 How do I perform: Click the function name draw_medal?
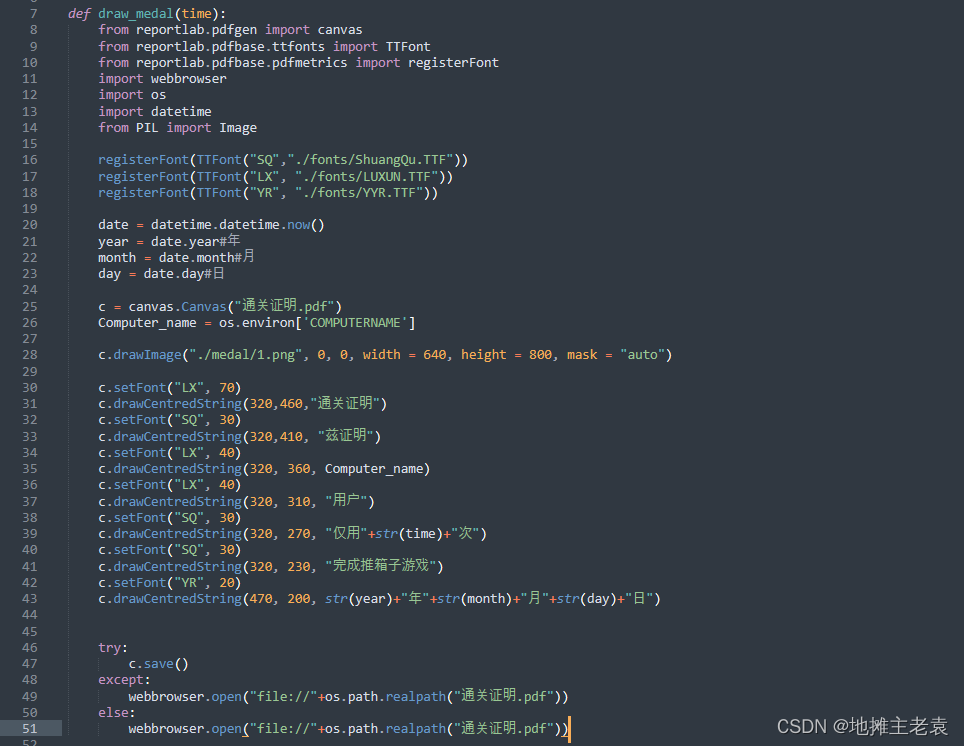click(136, 14)
